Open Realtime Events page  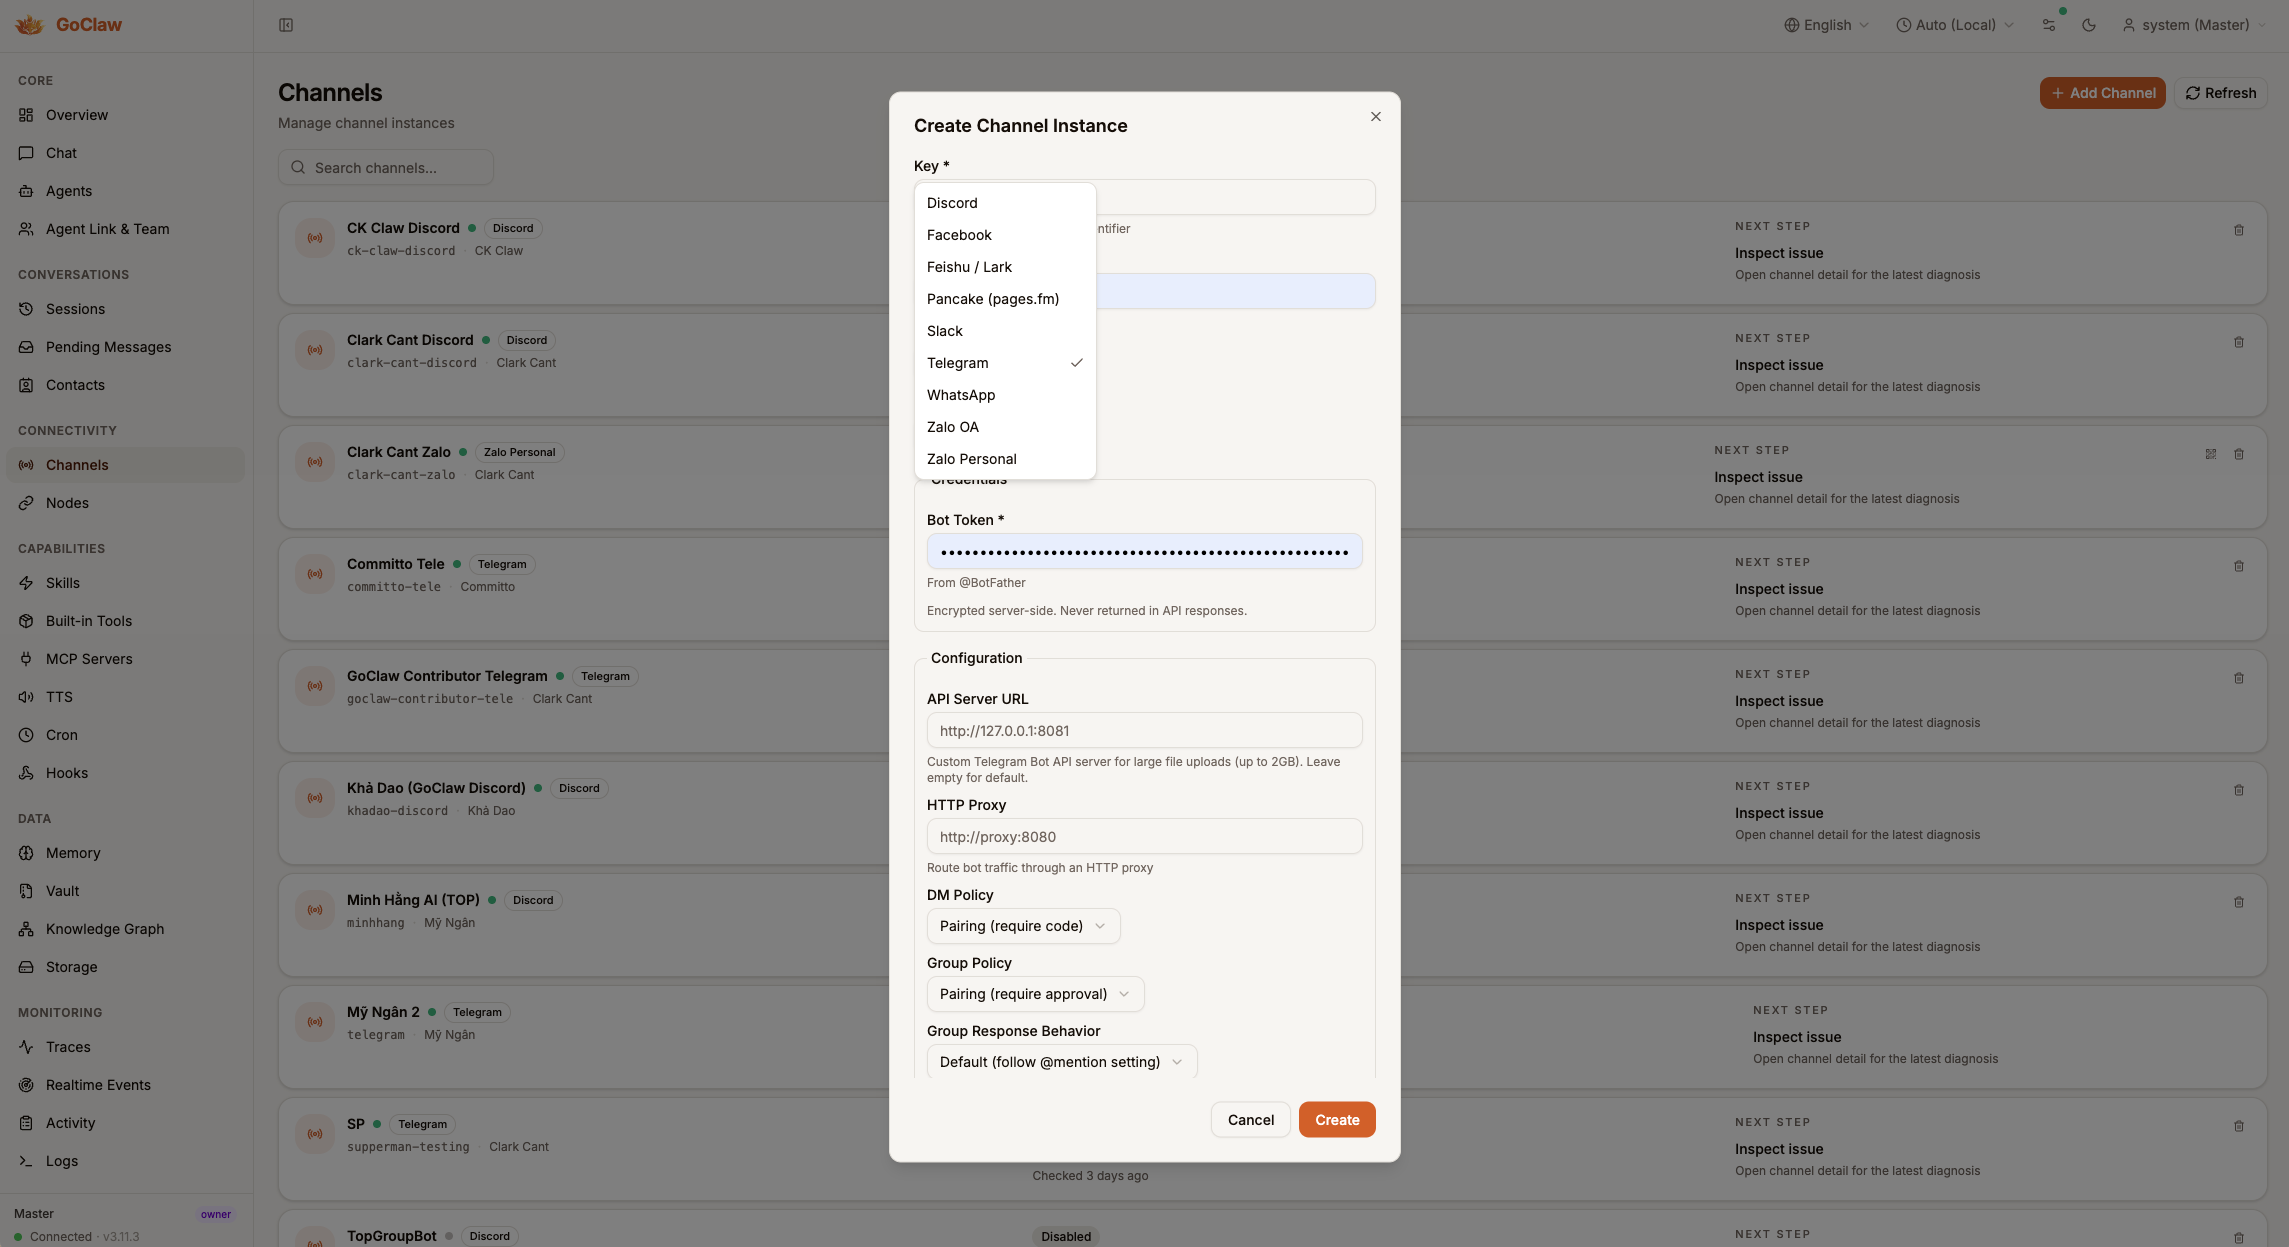(126, 1085)
